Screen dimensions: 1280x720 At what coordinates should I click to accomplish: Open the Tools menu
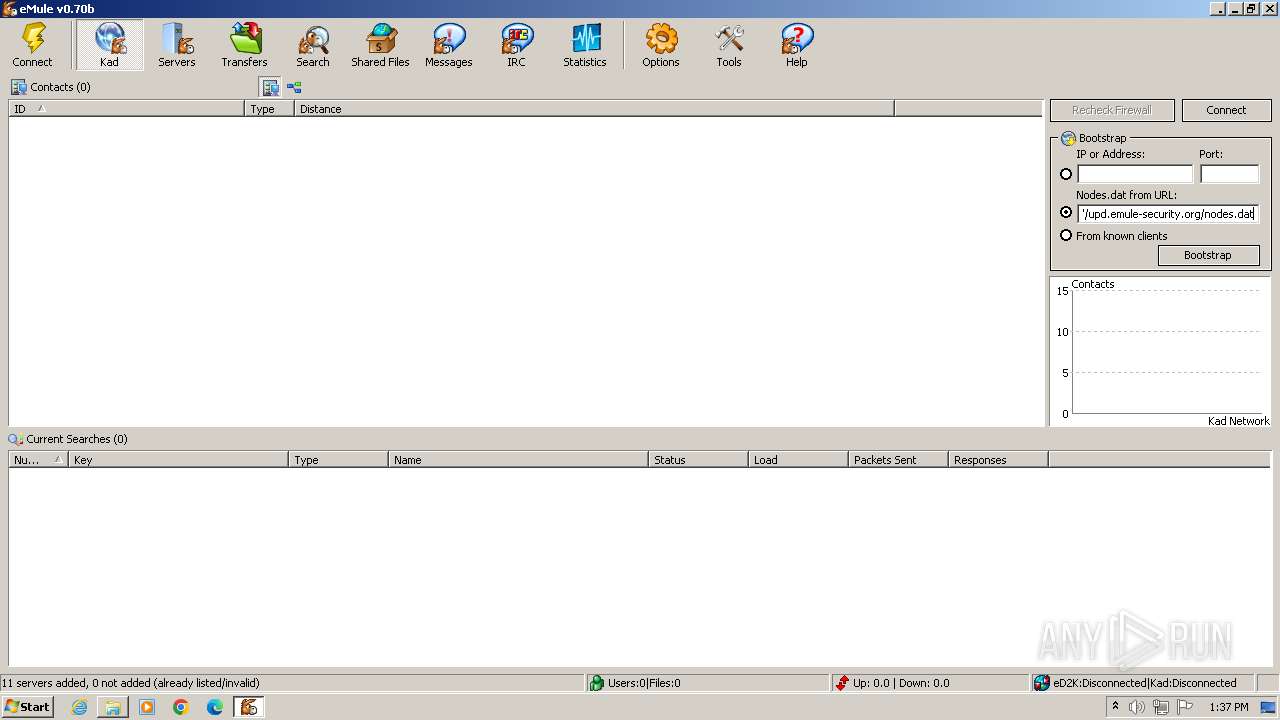(729, 46)
